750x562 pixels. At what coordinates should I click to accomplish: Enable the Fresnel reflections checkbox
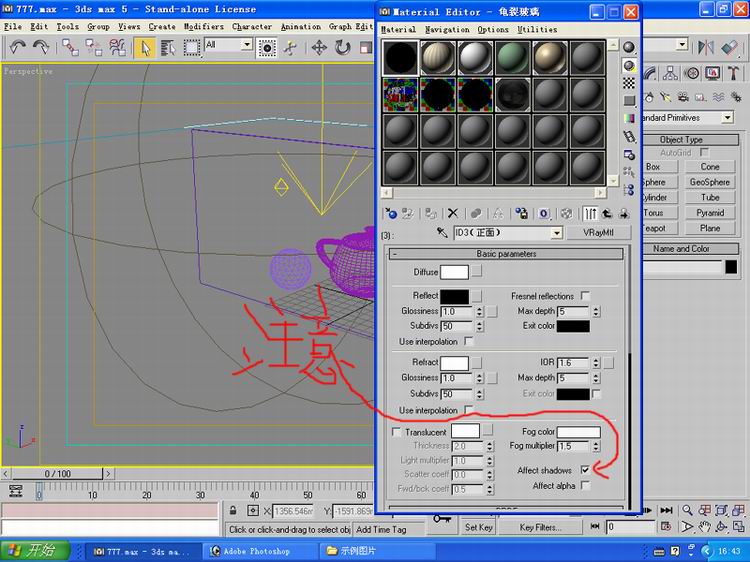[585, 296]
